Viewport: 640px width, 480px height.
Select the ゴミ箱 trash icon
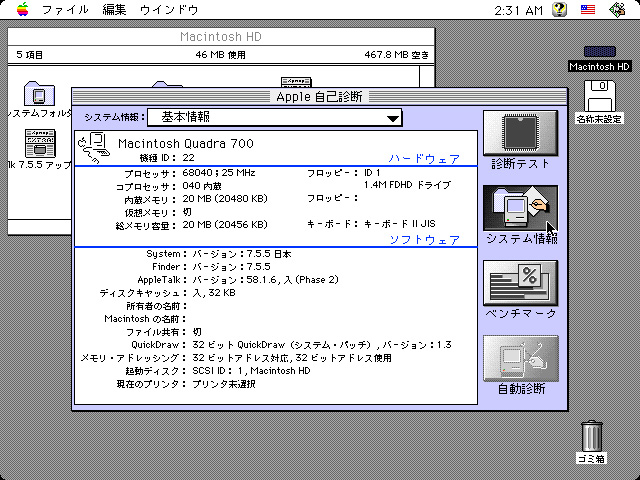591,436
